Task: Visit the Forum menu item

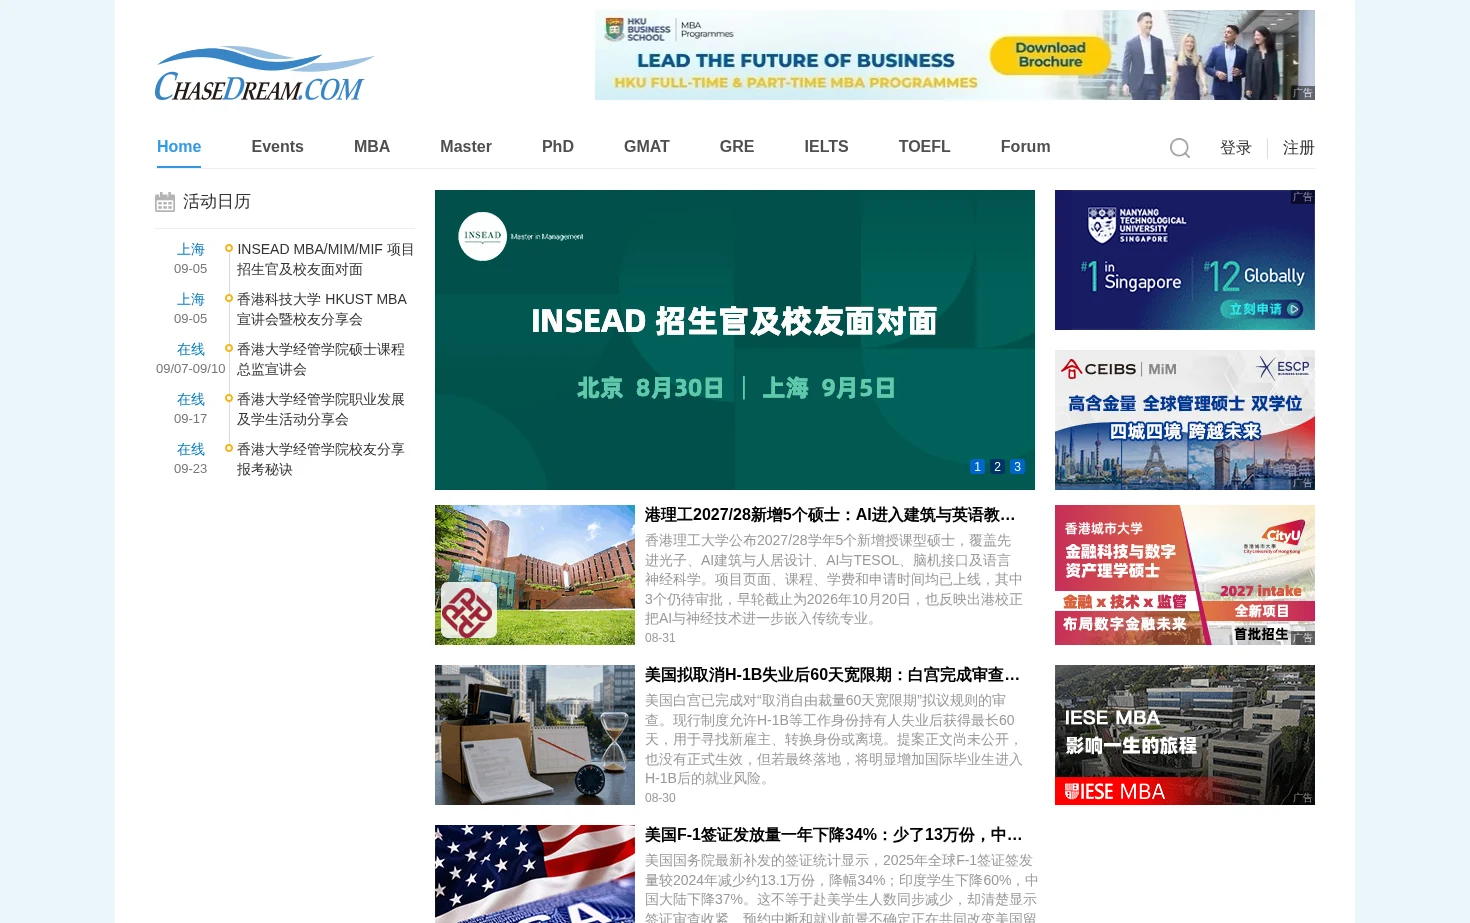Action: (1025, 146)
